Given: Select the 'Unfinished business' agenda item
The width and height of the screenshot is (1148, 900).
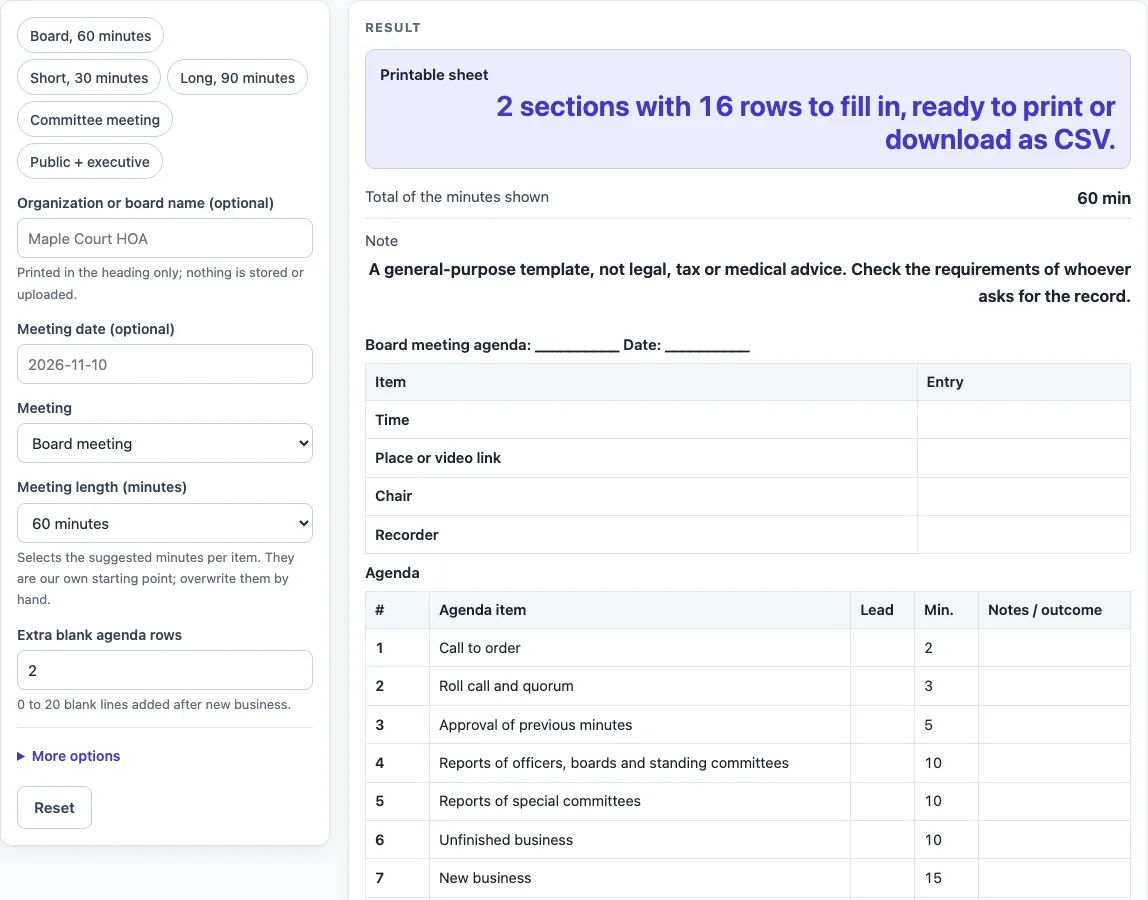Looking at the screenshot, I should pyautogui.click(x=506, y=840).
